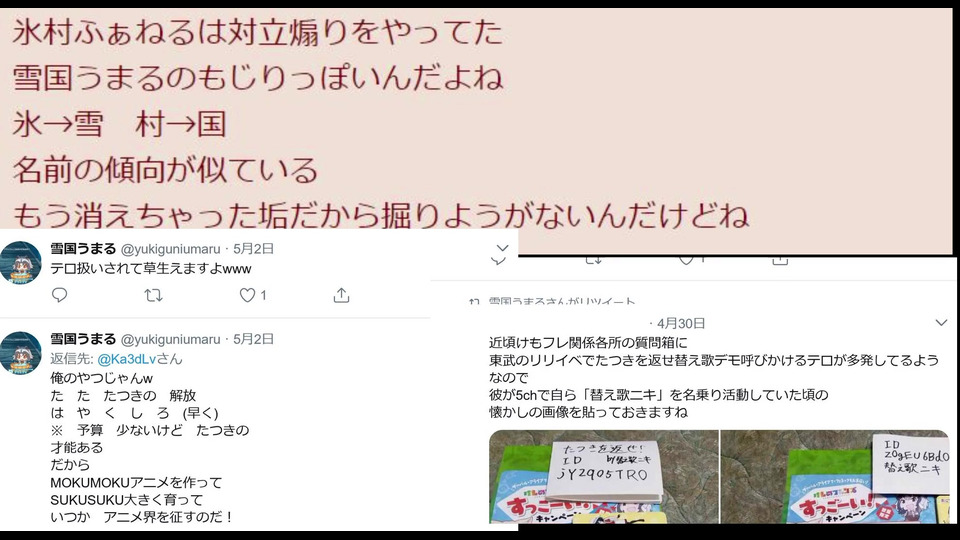This screenshot has height=540, width=960.
Task: Open @yukiguniumaru handle on the テロ扱い tweet
Action: click(x=170, y=249)
